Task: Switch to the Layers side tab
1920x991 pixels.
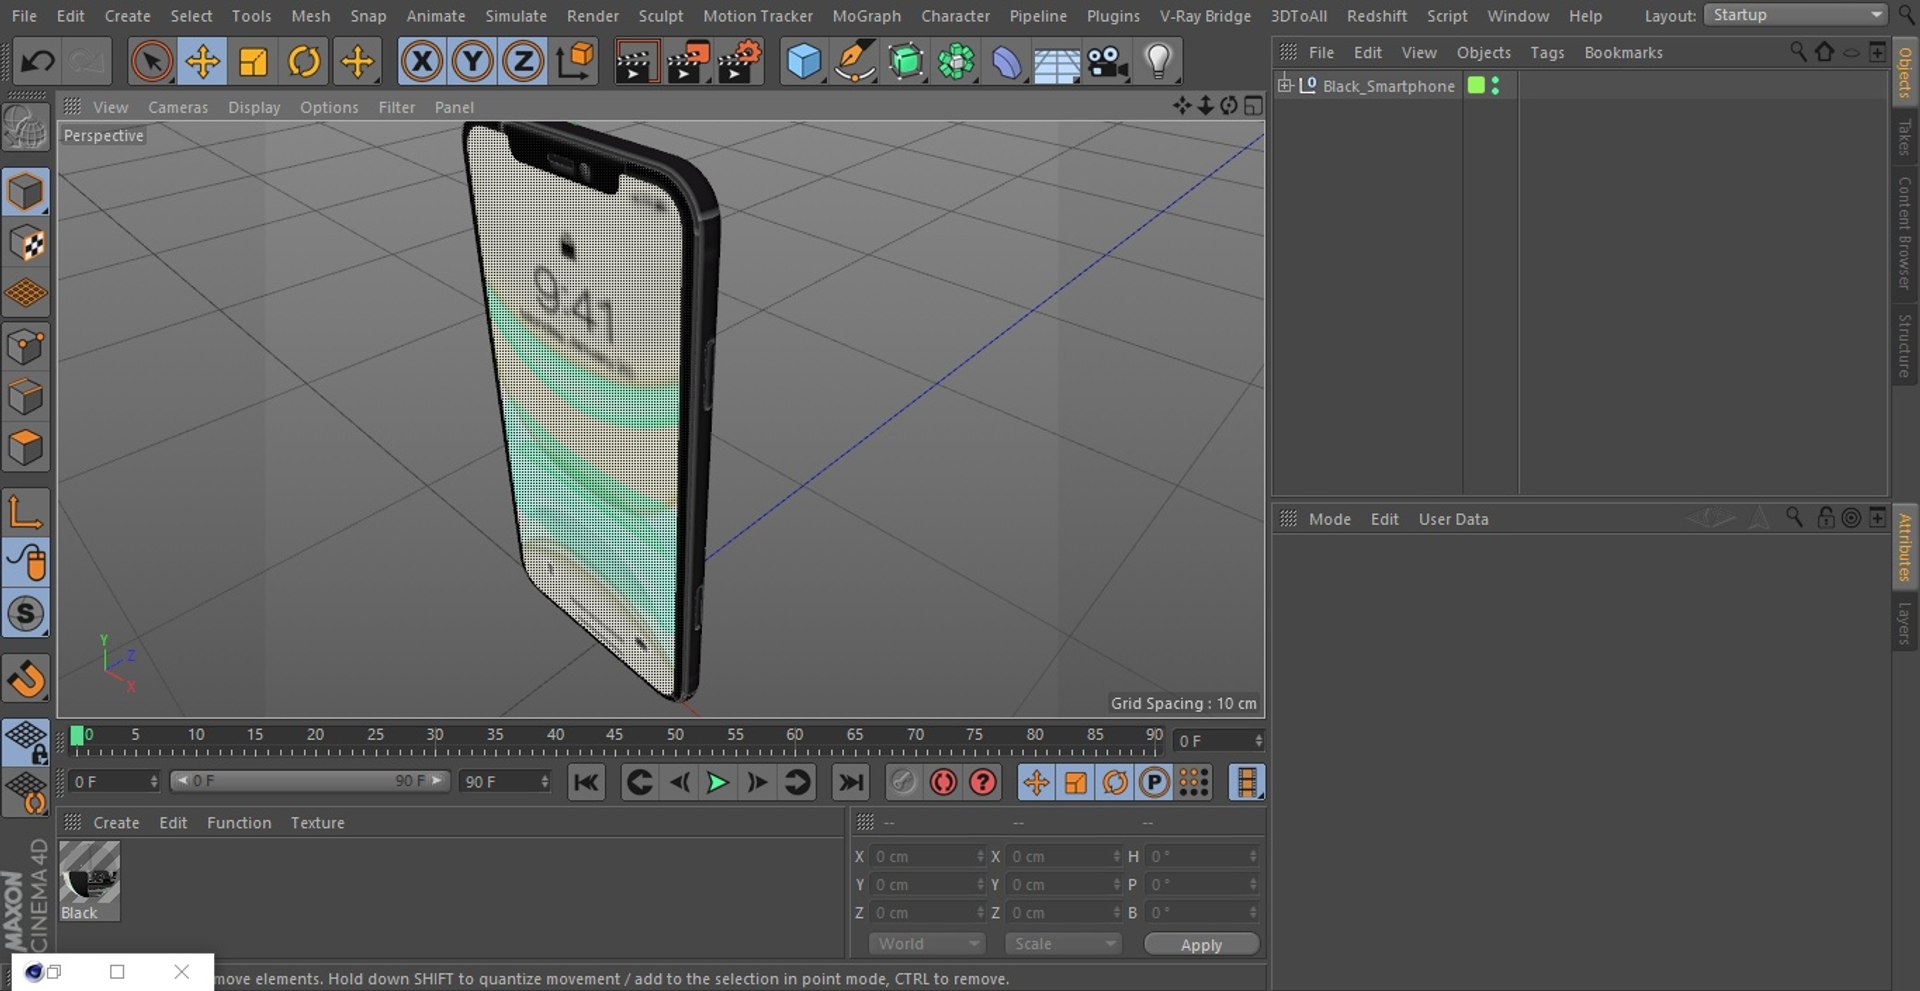Action: (1904, 623)
